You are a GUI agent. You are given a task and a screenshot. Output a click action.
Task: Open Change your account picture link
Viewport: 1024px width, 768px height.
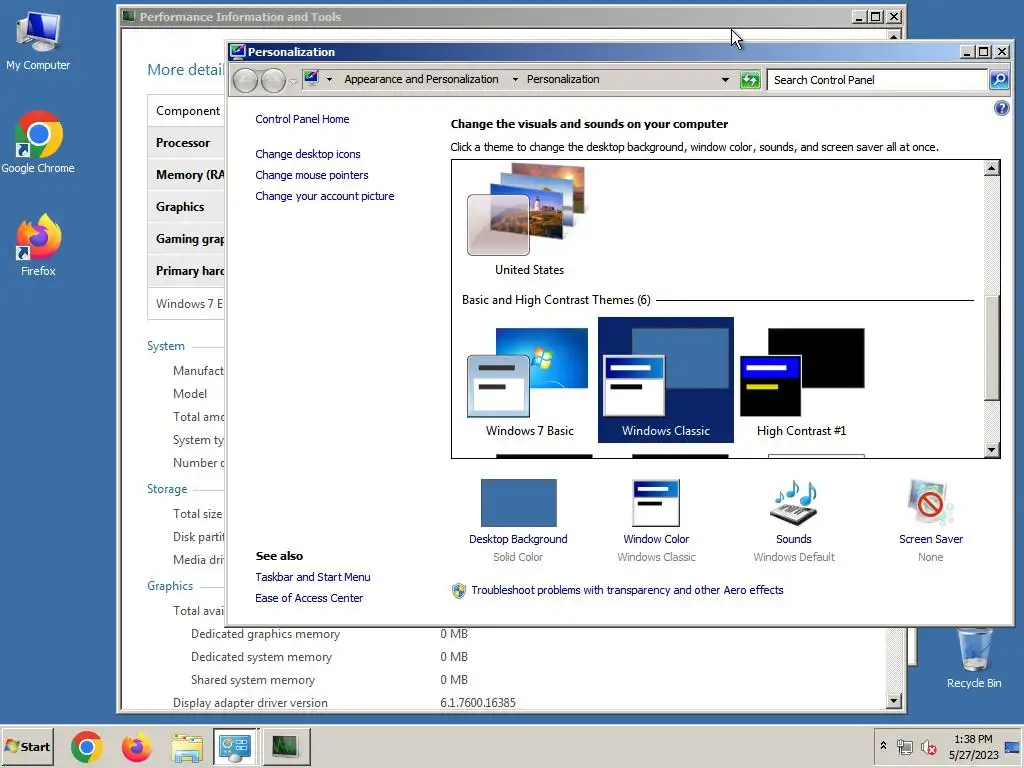pyautogui.click(x=325, y=196)
